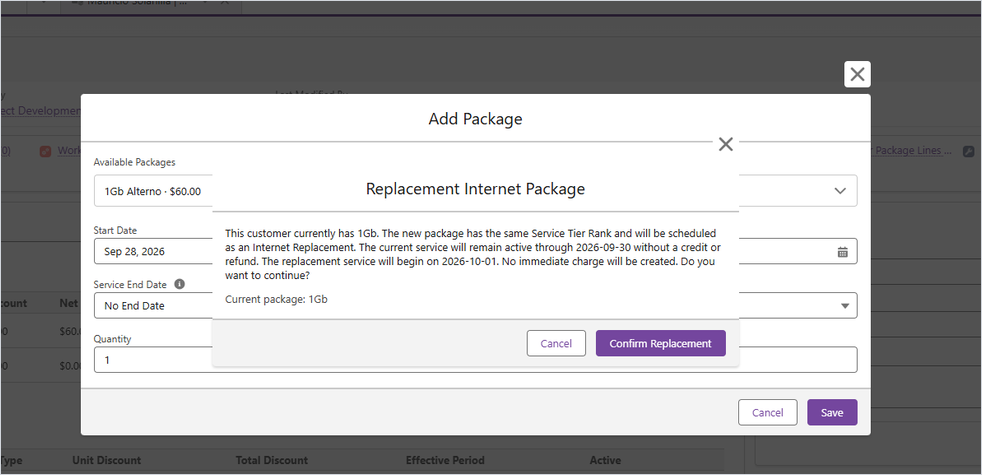Screen dimensions: 982x475
Task: Open the Start Date calendar picker
Action: click(x=842, y=252)
